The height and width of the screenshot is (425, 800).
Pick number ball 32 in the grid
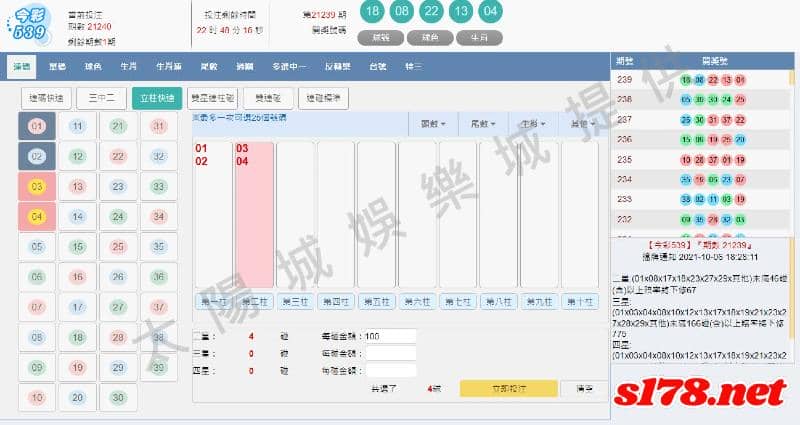click(x=159, y=156)
